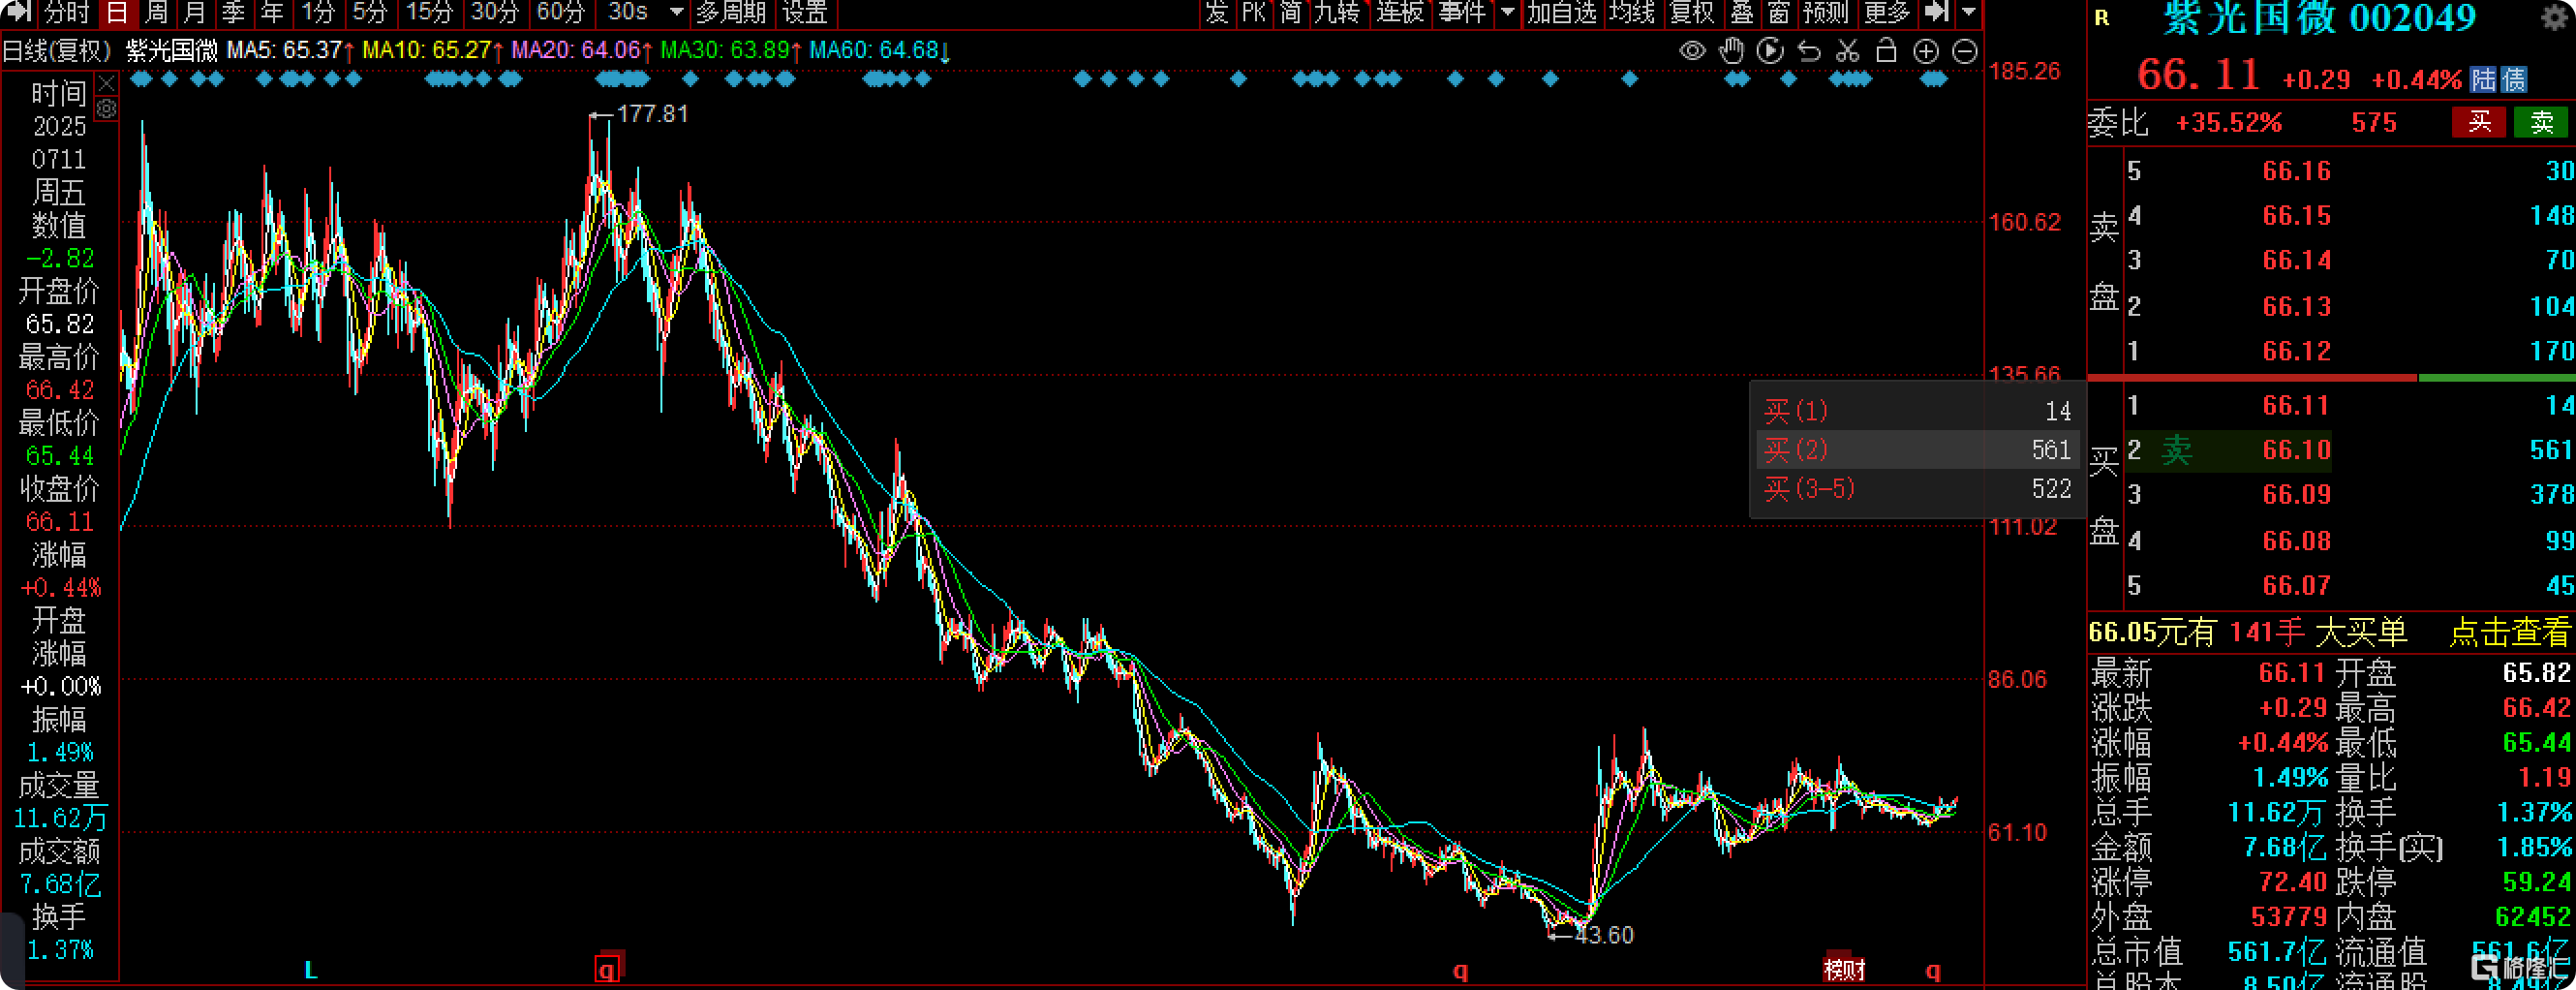Toggle 均线 moving averages
The height and width of the screenshot is (990, 2576).
click(1632, 13)
